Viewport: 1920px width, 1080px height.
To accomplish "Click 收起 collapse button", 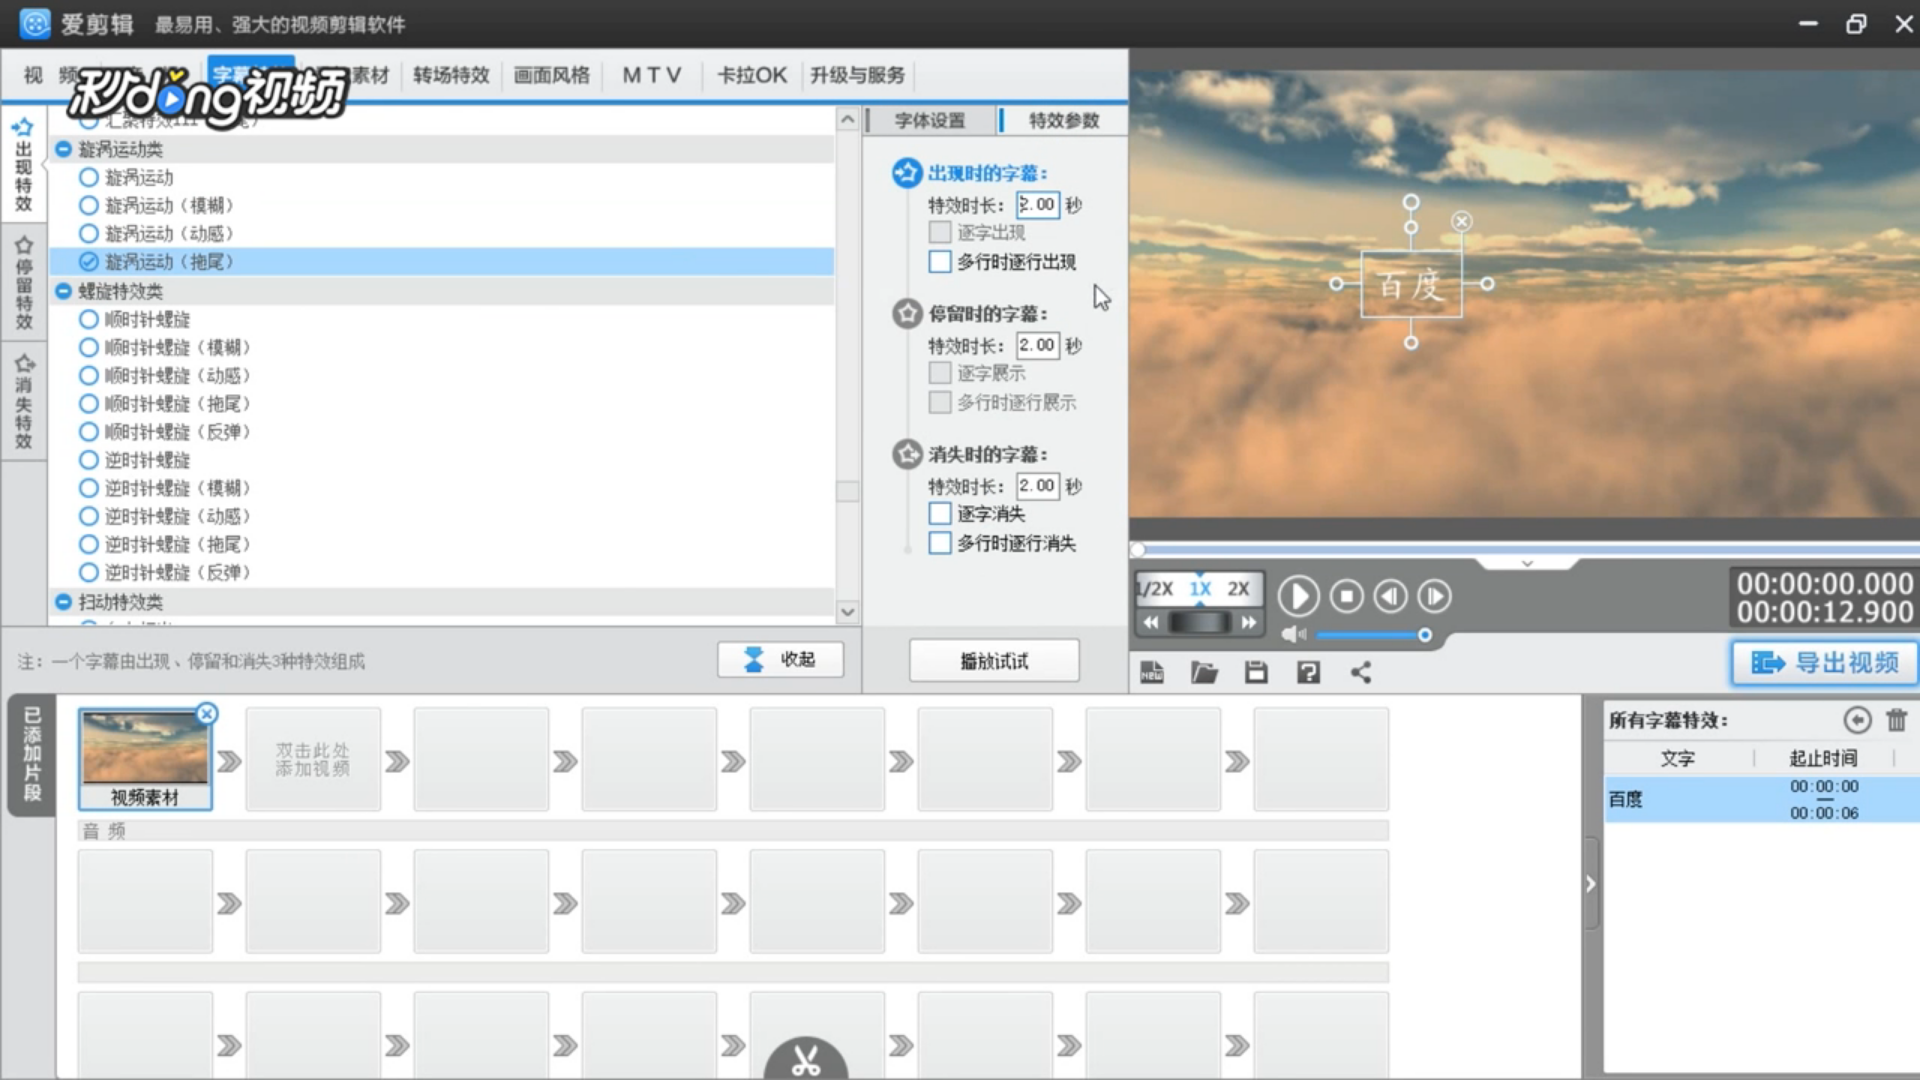I will pos(780,660).
